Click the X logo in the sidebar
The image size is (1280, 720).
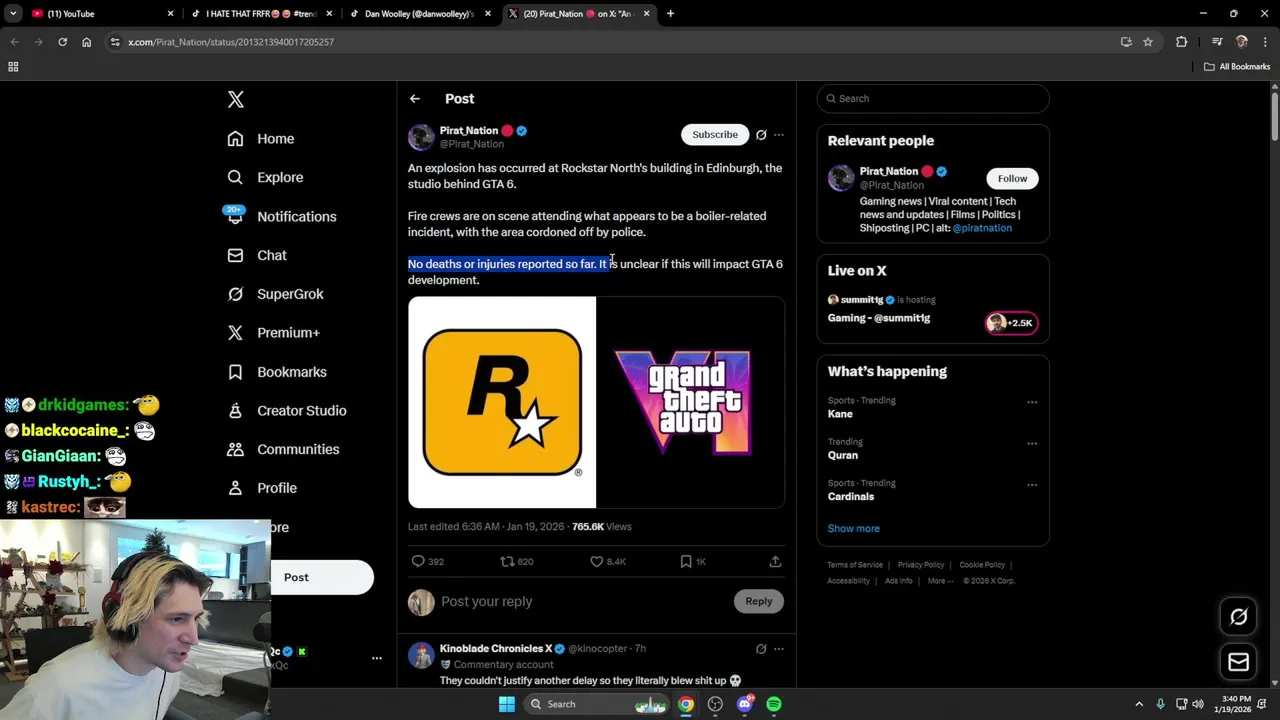click(235, 99)
